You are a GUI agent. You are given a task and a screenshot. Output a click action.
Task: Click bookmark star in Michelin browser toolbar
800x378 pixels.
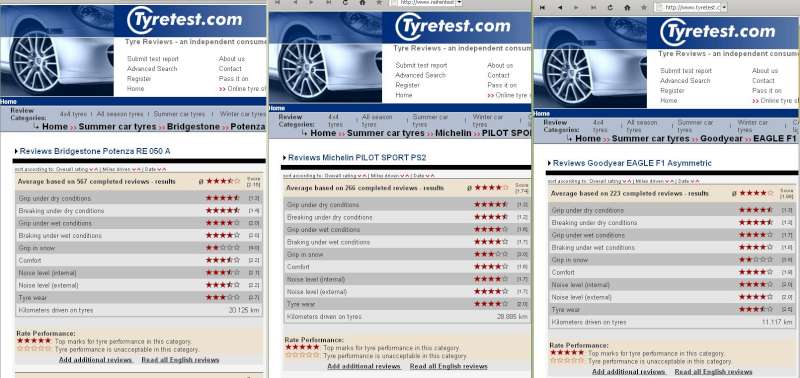[379, 3]
